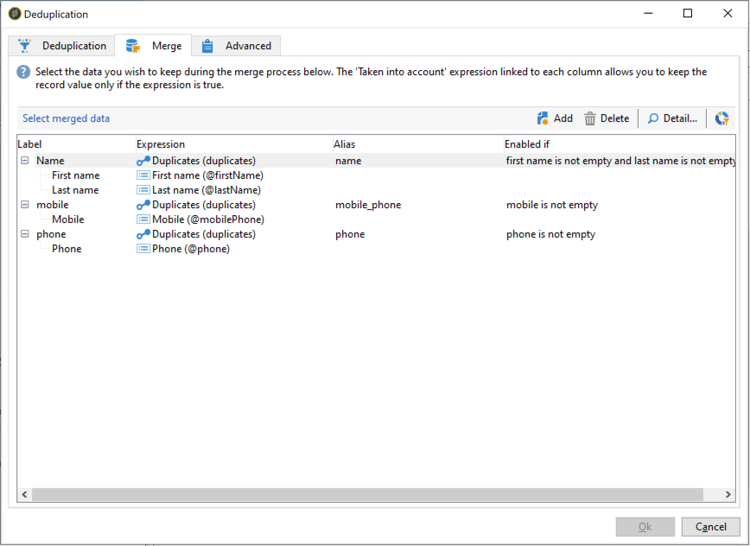Click the Ok button
Screen dimensions: 750x546
645,527
